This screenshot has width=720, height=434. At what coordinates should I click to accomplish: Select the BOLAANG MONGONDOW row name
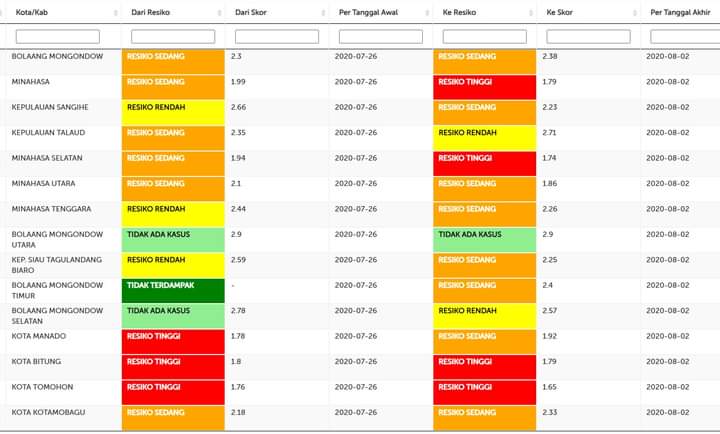tap(57, 56)
